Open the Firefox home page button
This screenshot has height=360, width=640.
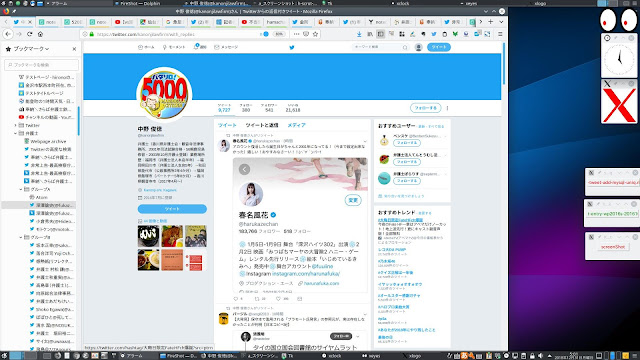point(40,34)
